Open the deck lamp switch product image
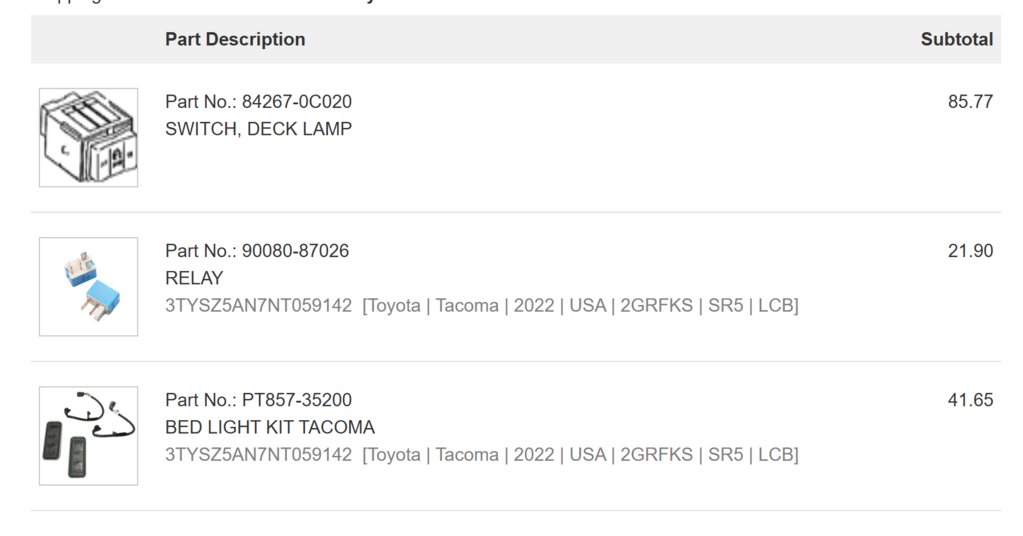This screenshot has height=536, width=1023. click(89, 138)
